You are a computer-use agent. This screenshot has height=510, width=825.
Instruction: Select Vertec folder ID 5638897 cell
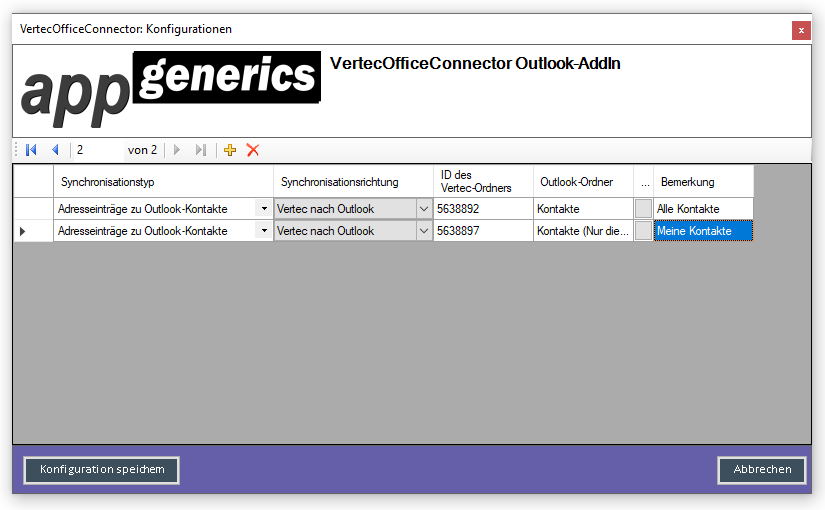click(x=483, y=231)
